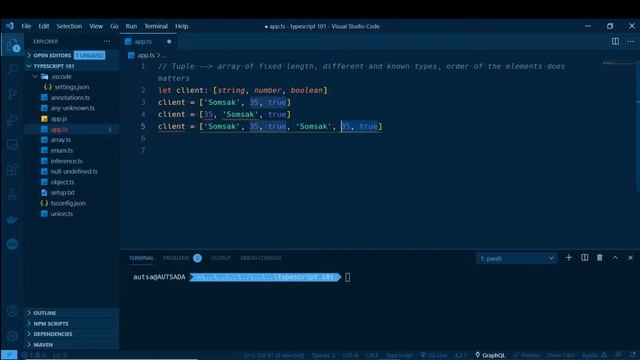
Task: Open the Extensions view
Action: (13, 170)
